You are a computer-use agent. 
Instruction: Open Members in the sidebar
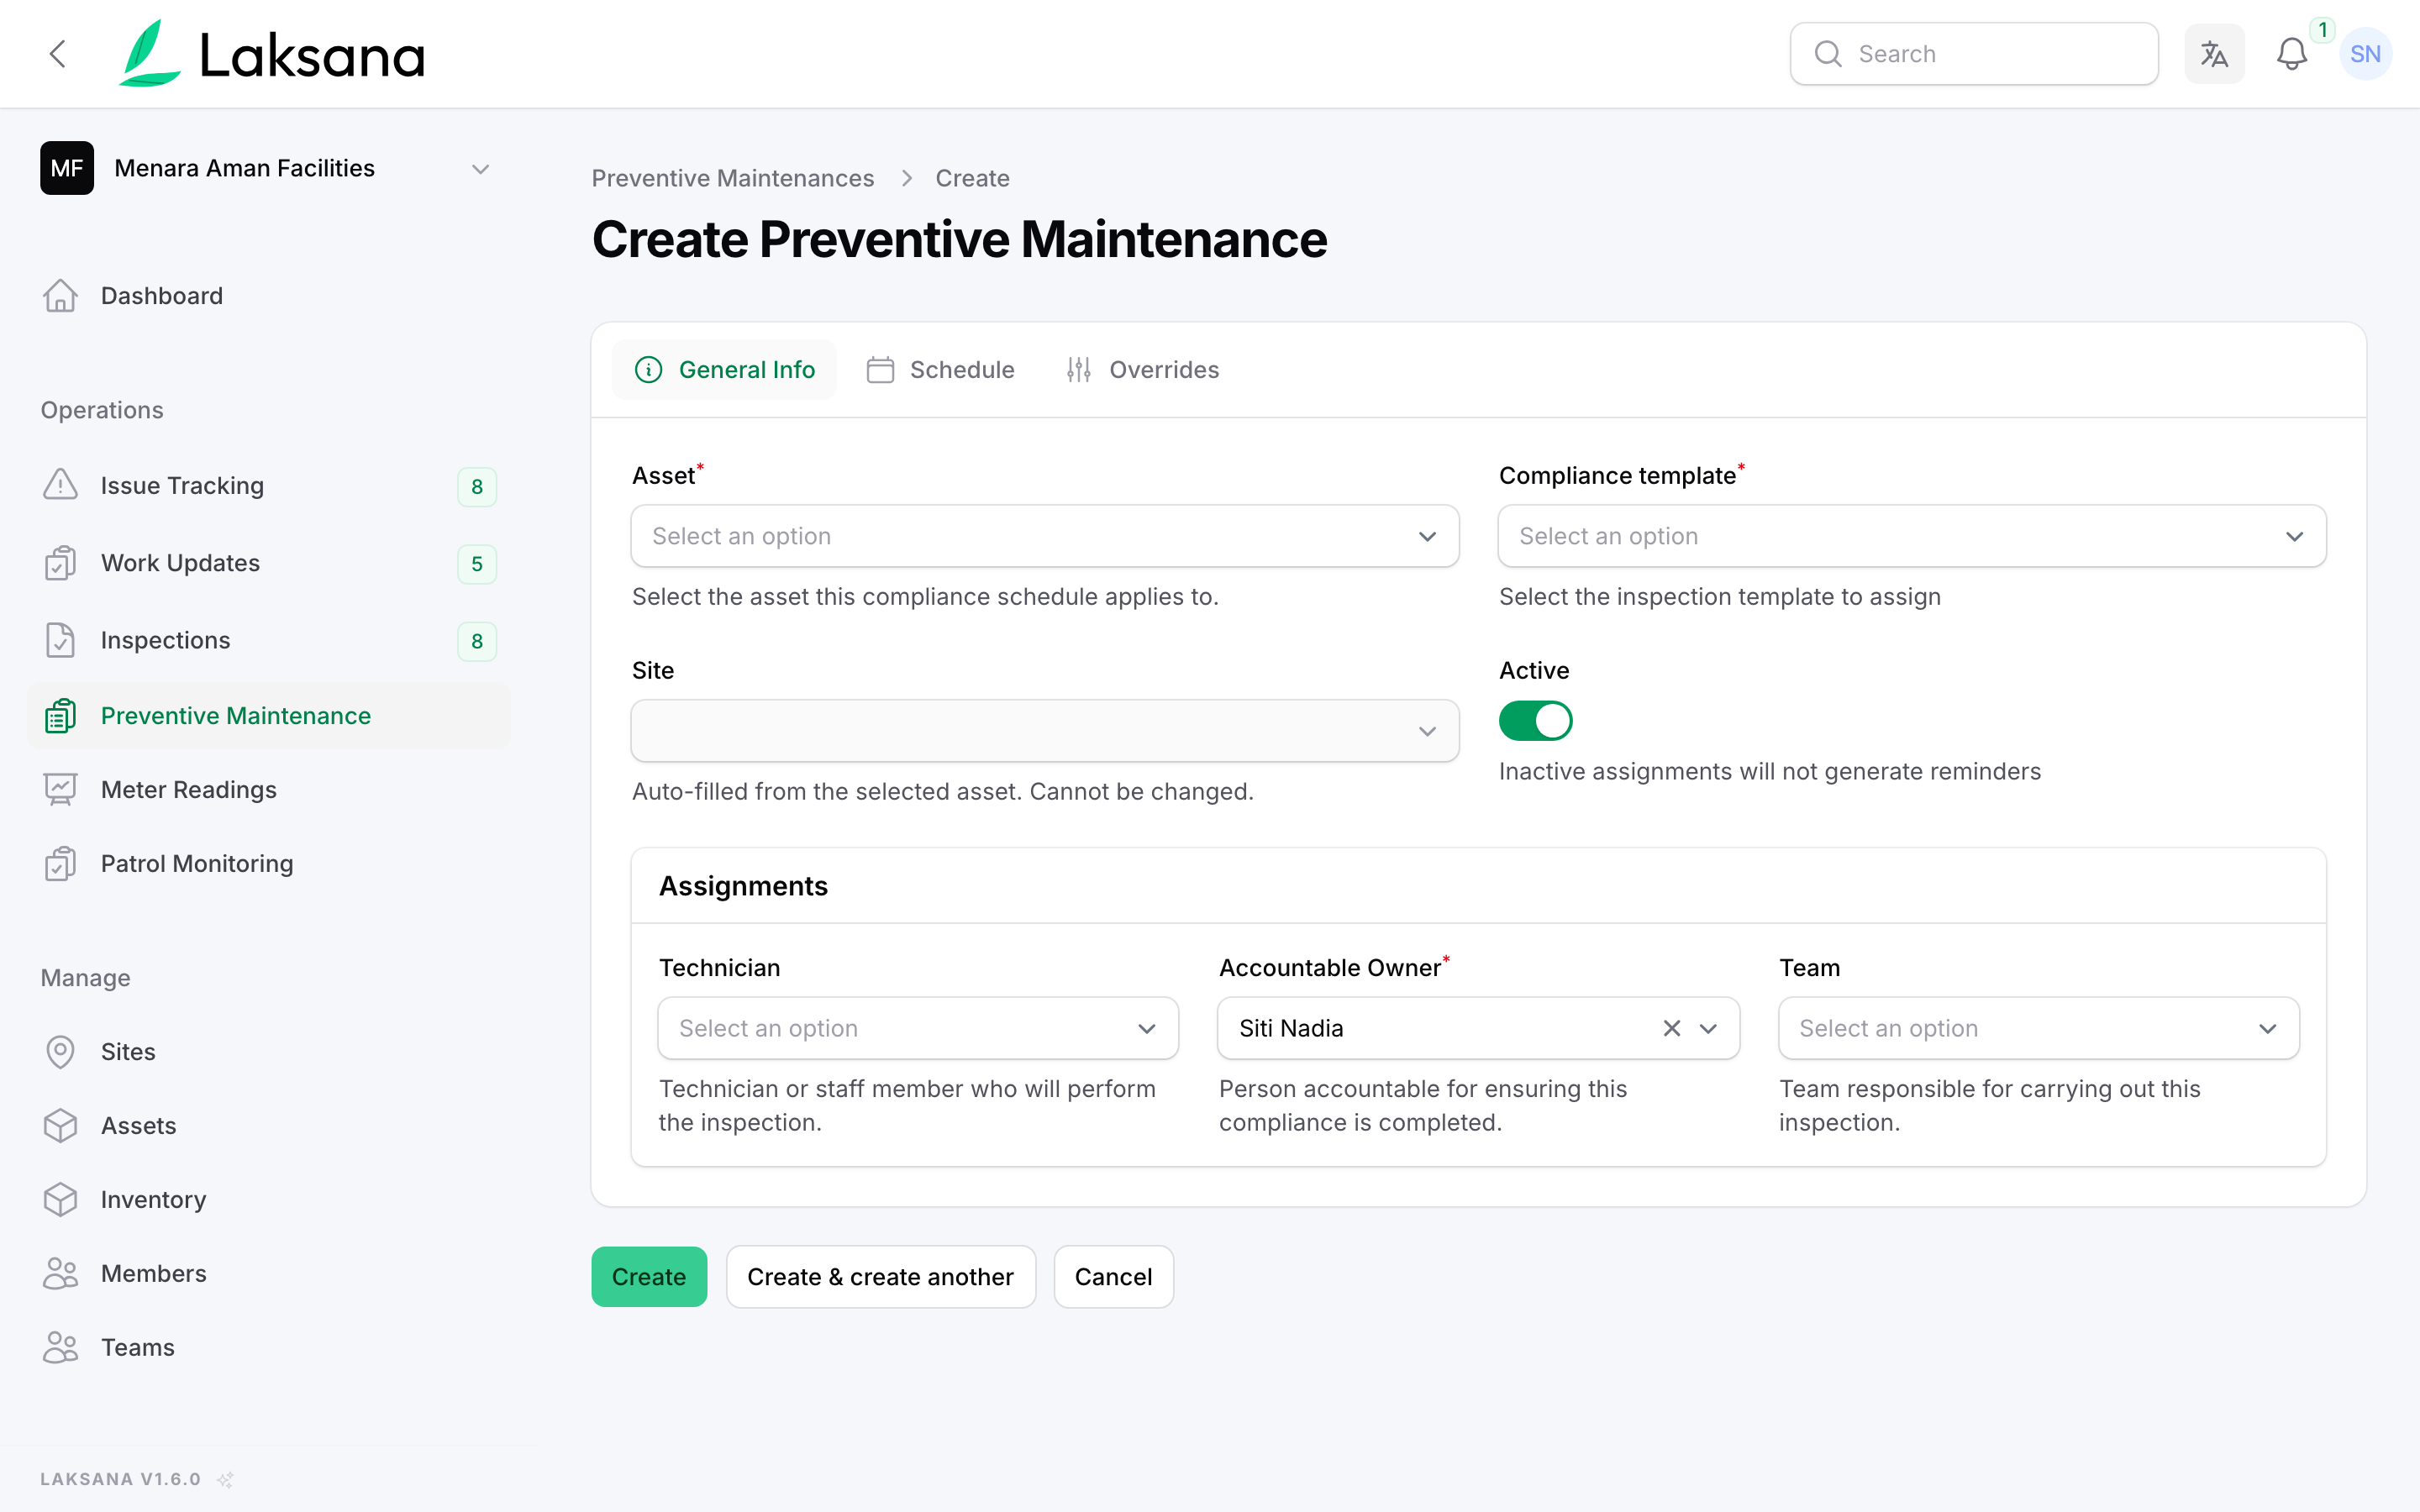tap(268, 1274)
